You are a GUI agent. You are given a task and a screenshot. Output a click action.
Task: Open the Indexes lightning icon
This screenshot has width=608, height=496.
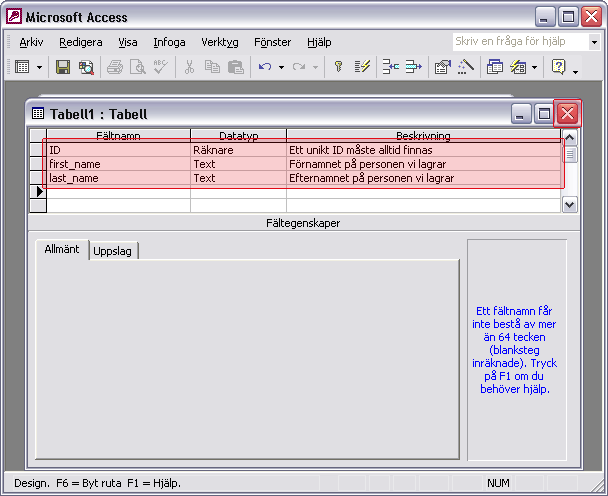[x=363, y=67]
